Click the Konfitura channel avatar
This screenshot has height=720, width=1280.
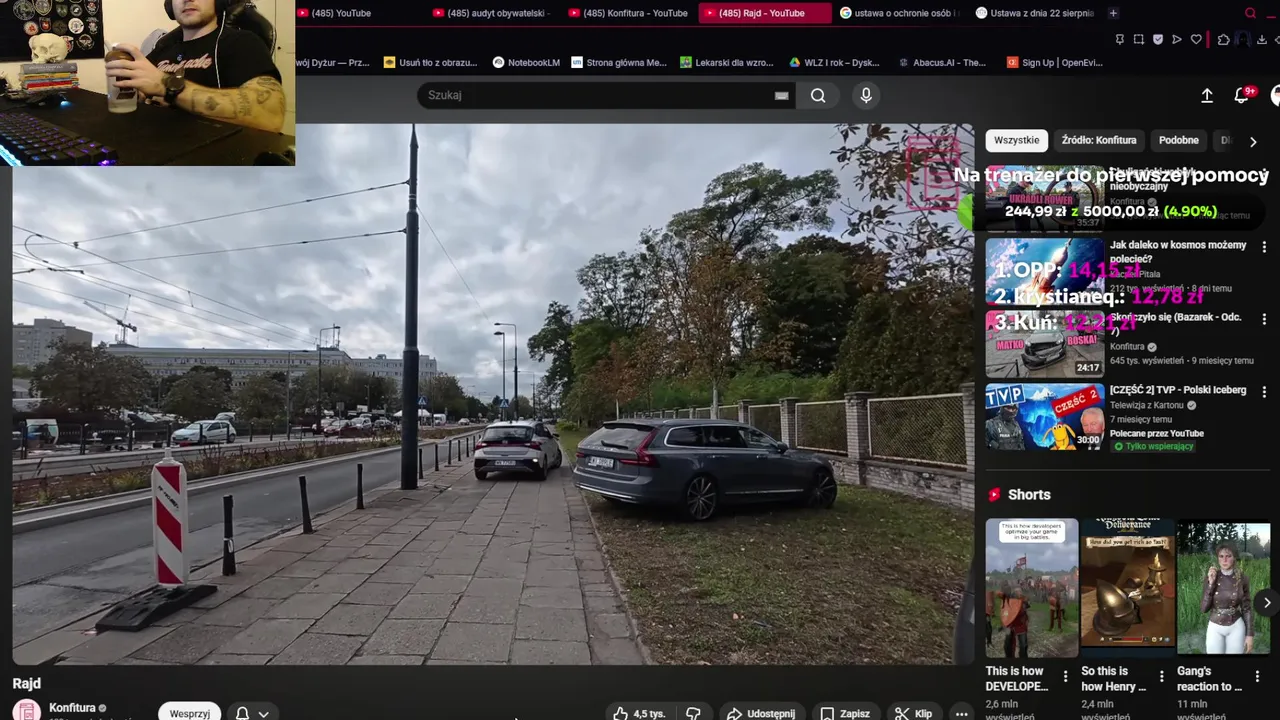click(27, 711)
